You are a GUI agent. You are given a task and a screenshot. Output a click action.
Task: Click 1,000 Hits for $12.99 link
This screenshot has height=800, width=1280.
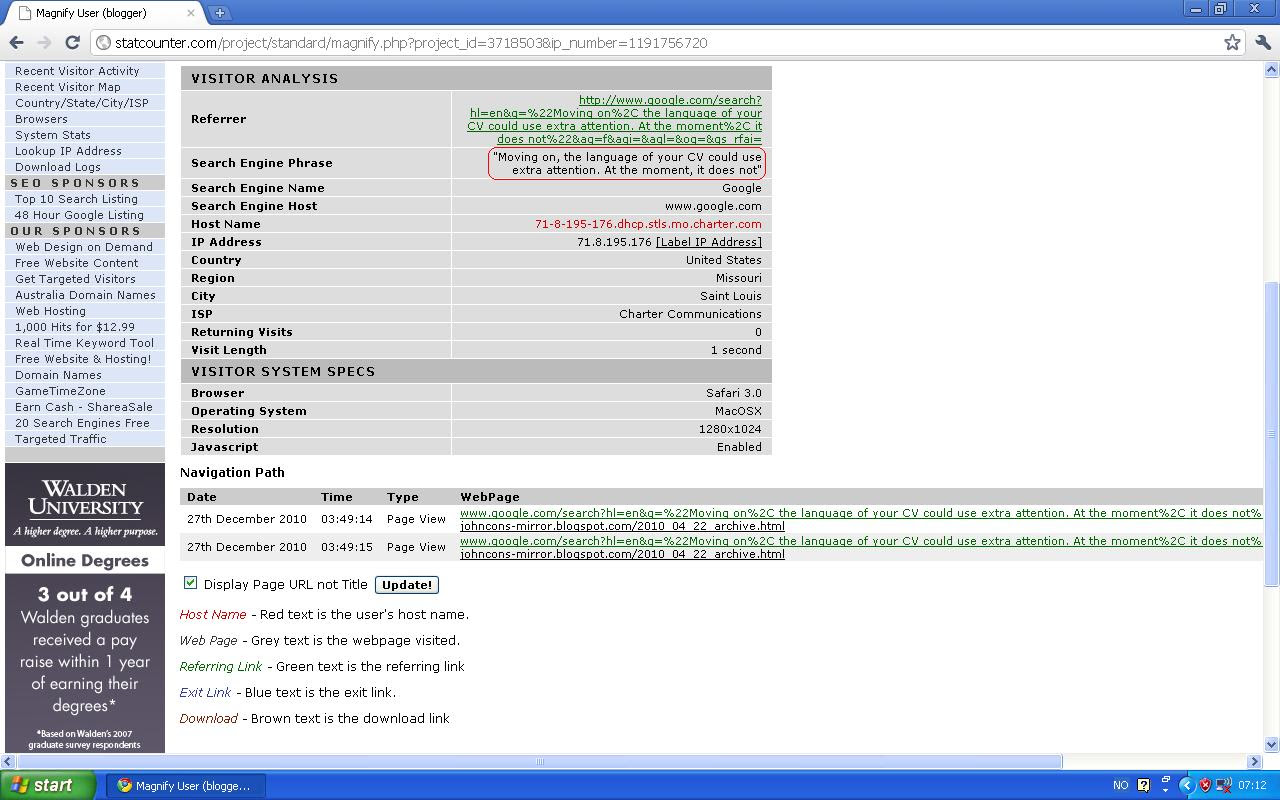pyautogui.click(x=74, y=327)
